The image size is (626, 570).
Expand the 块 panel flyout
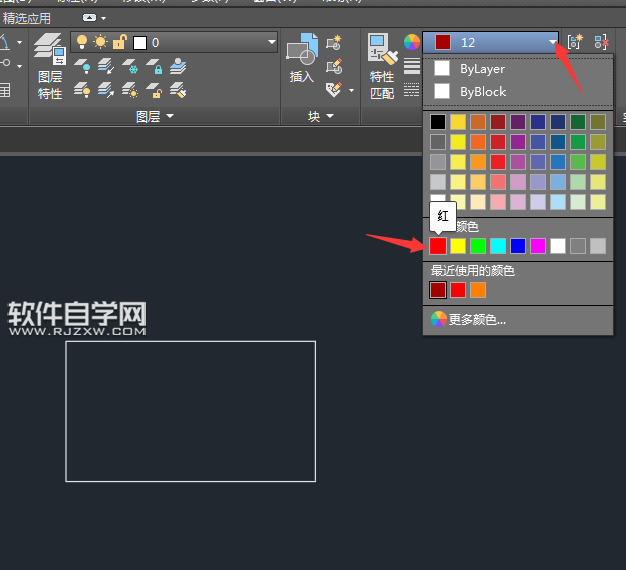click(321, 117)
